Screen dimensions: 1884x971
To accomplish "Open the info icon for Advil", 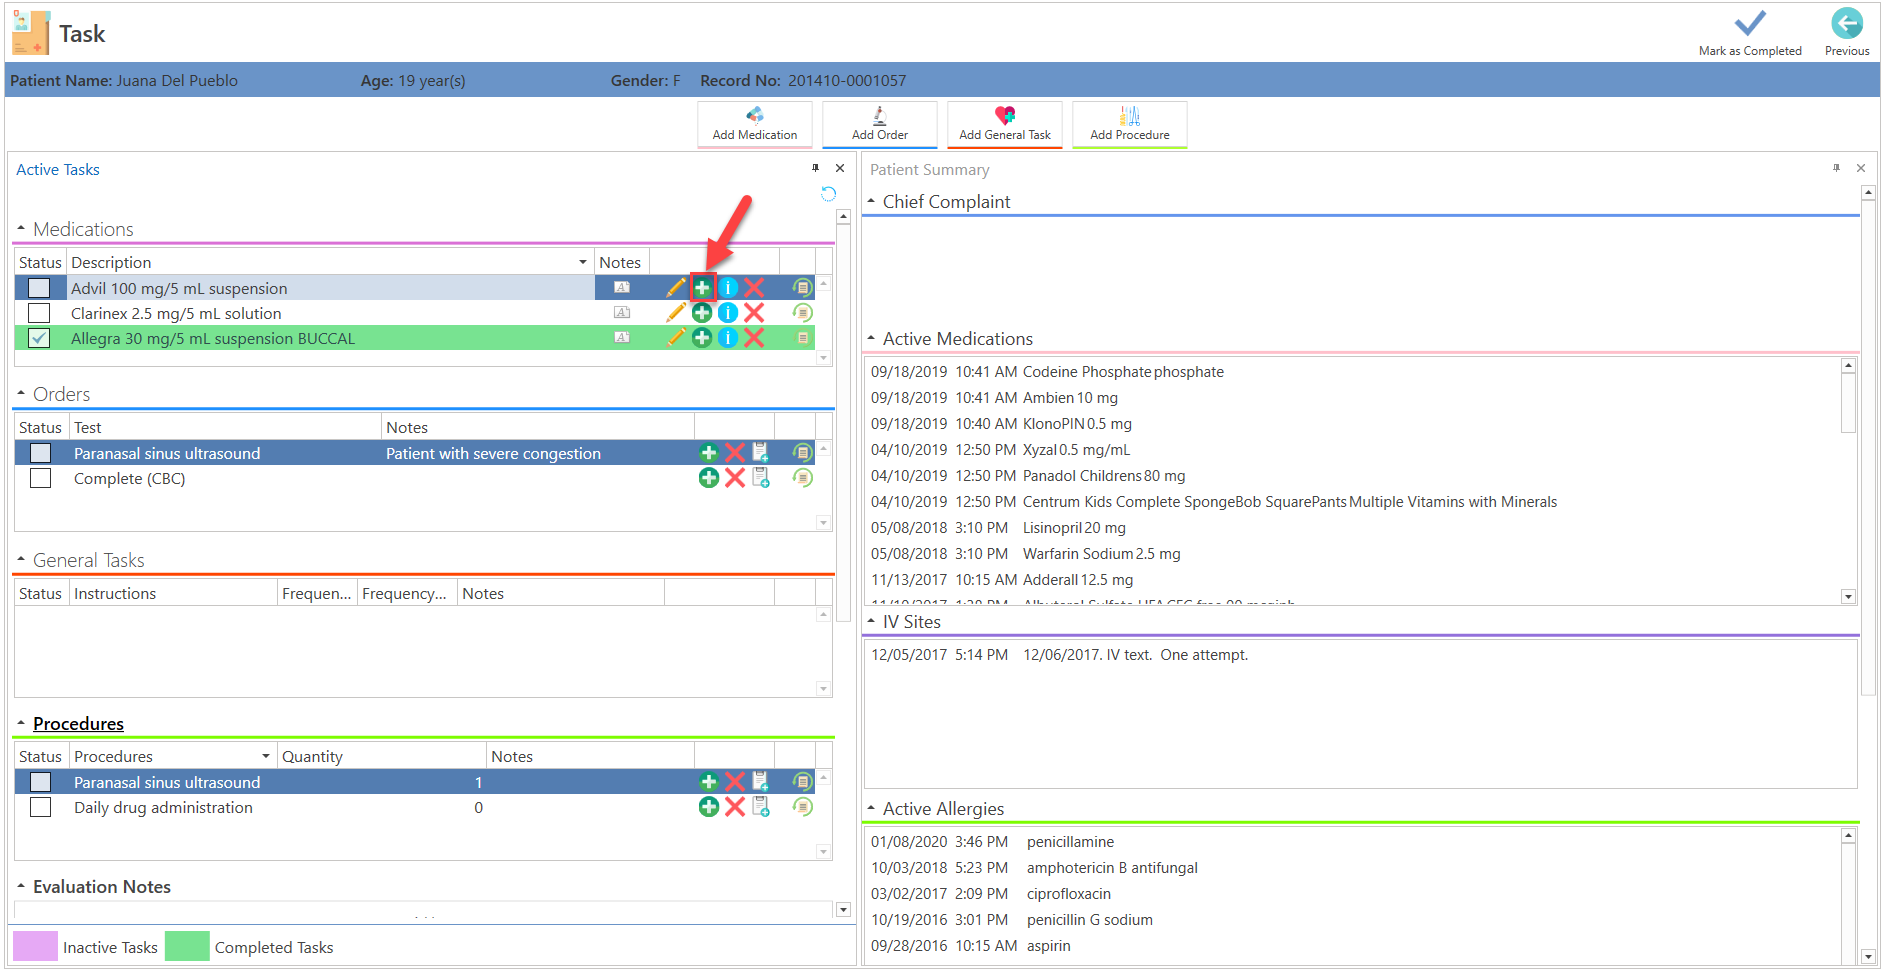I will coord(728,288).
